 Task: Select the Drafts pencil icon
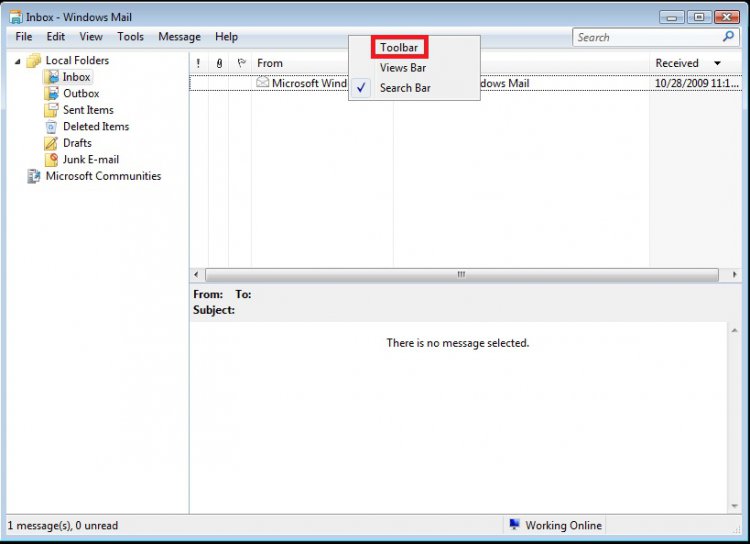(51, 143)
